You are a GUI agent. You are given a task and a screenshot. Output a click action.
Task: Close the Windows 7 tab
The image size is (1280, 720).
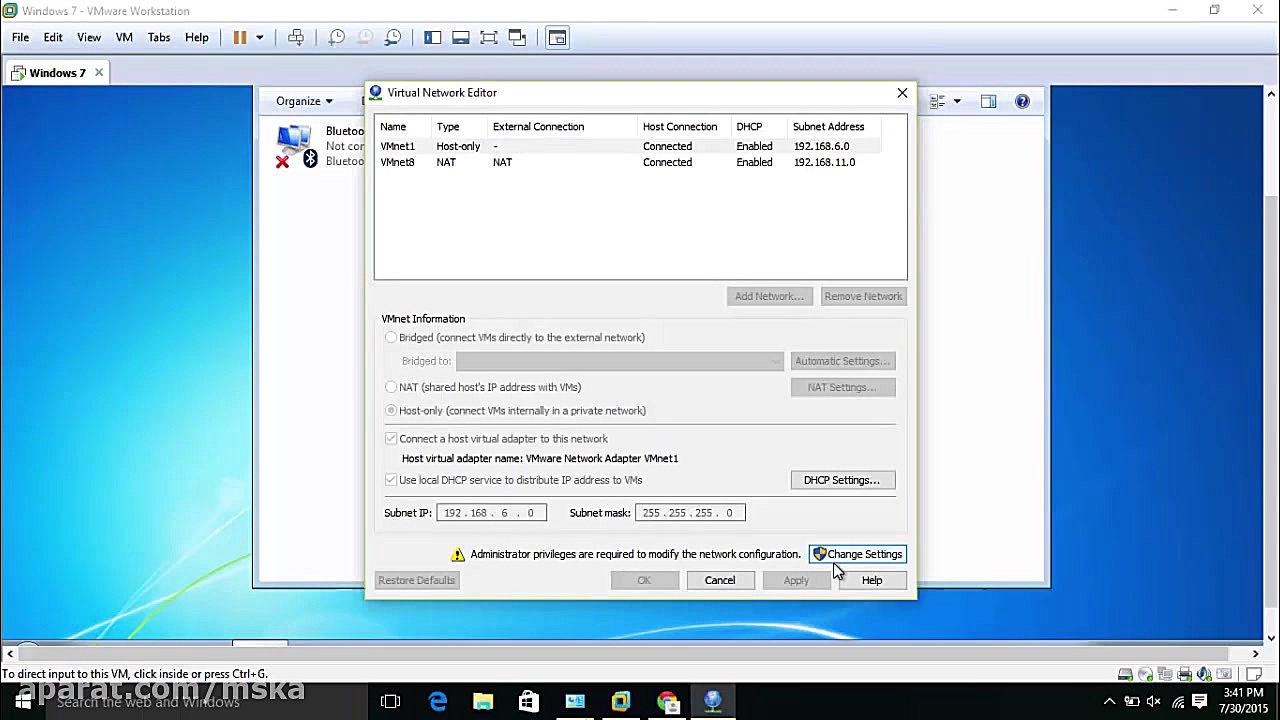[x=99, y=73]
